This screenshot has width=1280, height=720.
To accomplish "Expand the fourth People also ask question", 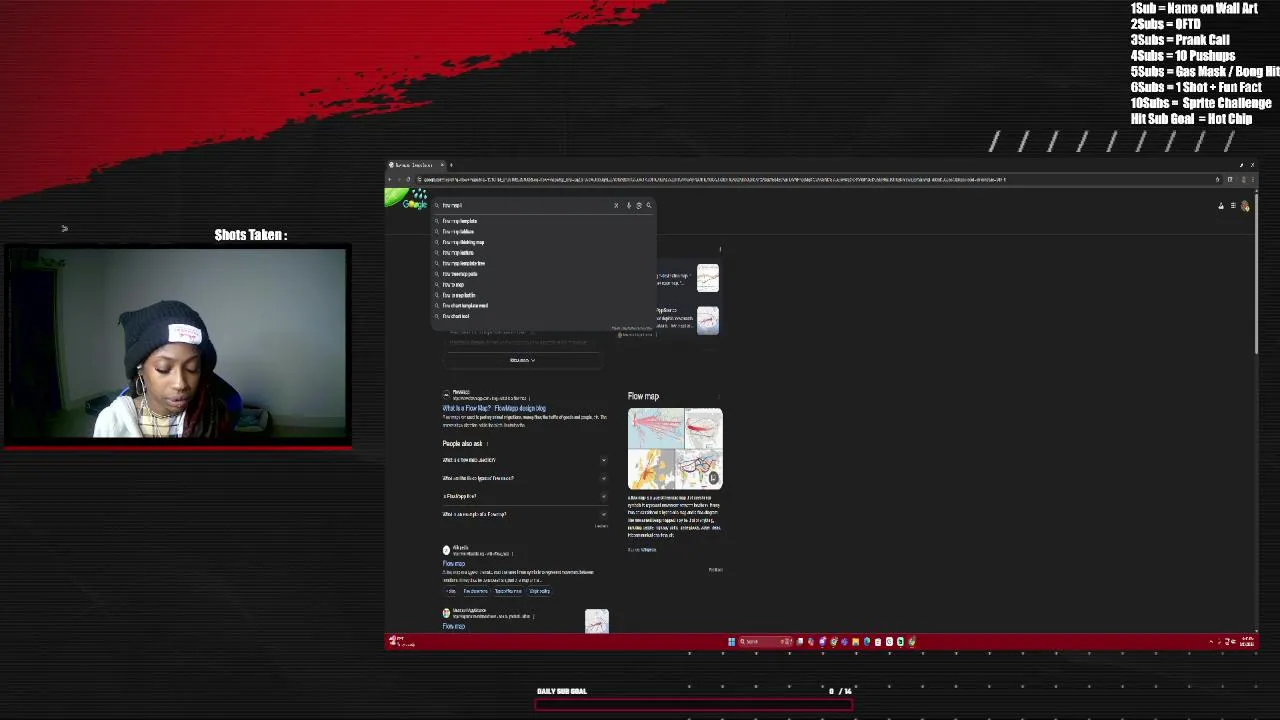I will tap(525, 514).
